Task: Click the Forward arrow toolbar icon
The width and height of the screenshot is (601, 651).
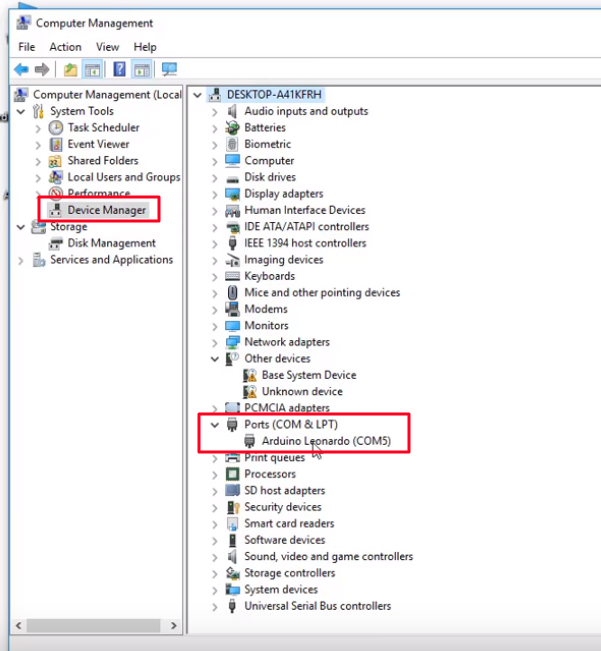Action: (42, 69)
